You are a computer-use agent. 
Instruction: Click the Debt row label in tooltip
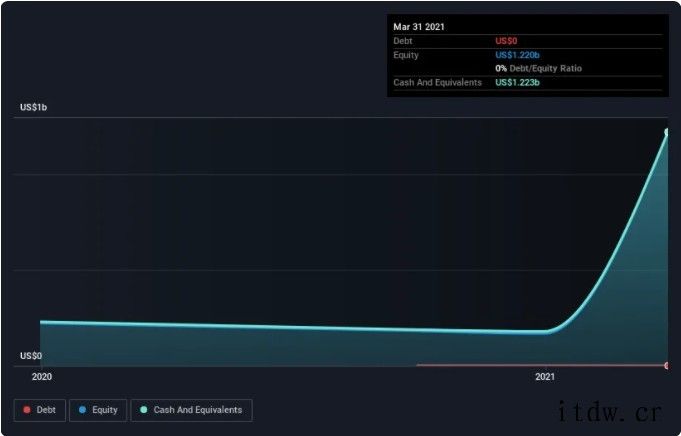point(403,41)
